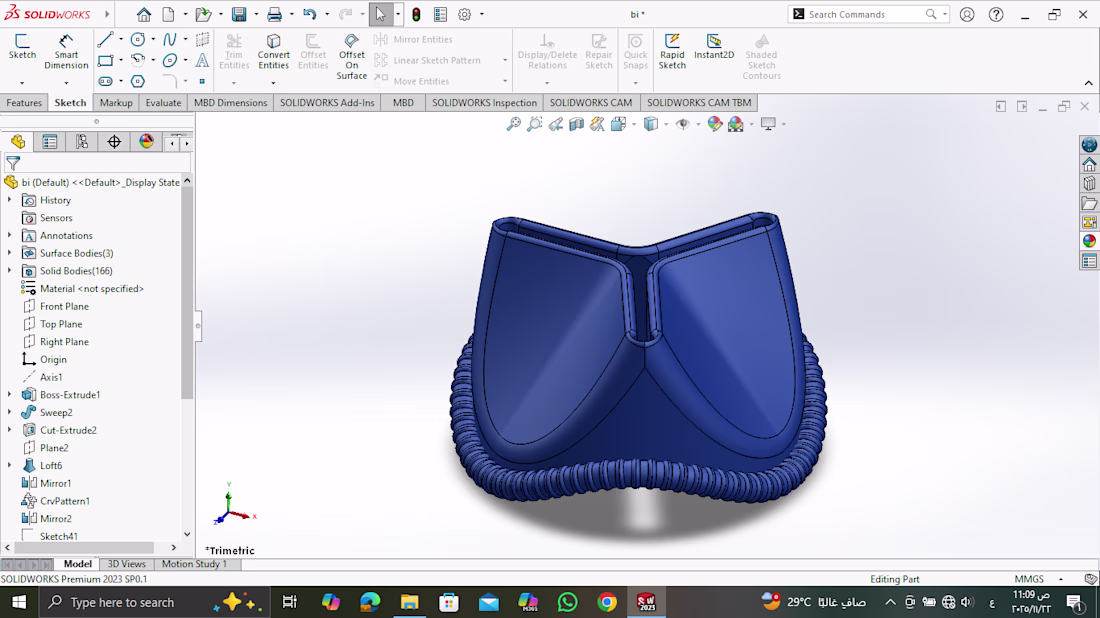Open the Display/Delete Relations dropdown arrow
Screen dimensions: 1100x618
tap(547, 83)
